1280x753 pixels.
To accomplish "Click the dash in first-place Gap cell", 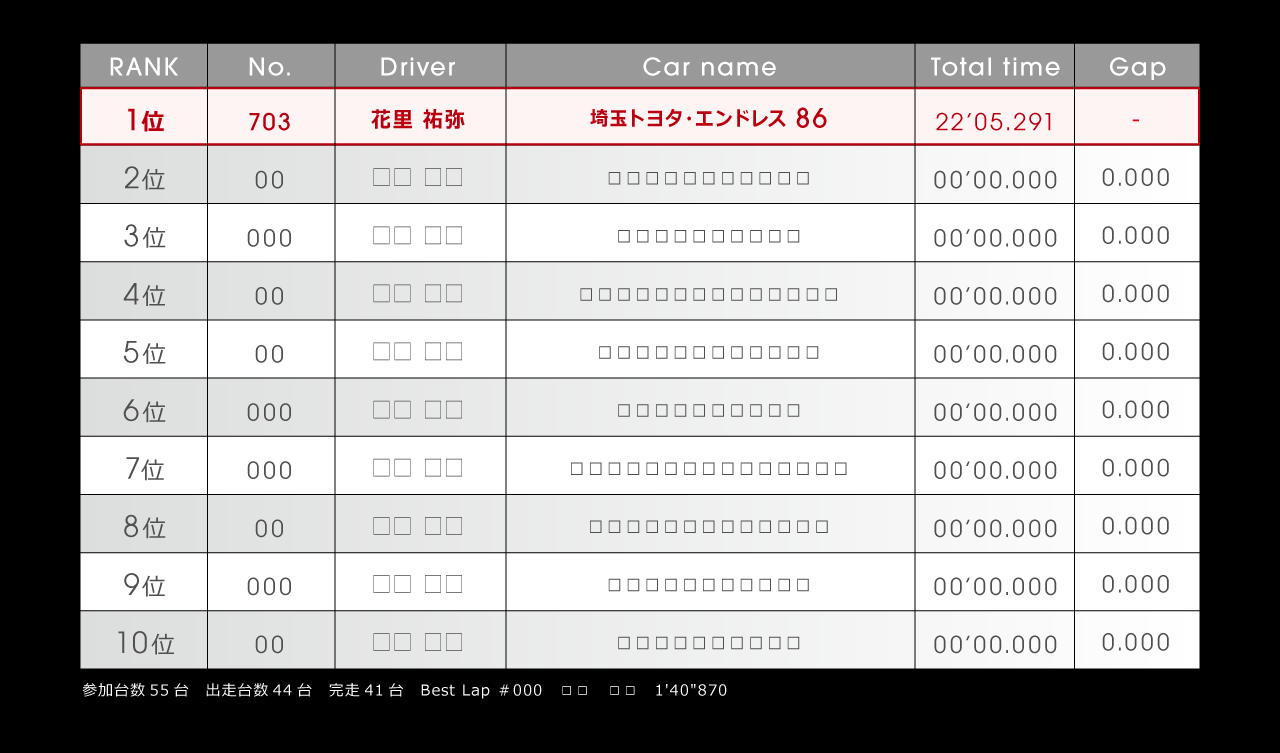I will point(1136,121).
